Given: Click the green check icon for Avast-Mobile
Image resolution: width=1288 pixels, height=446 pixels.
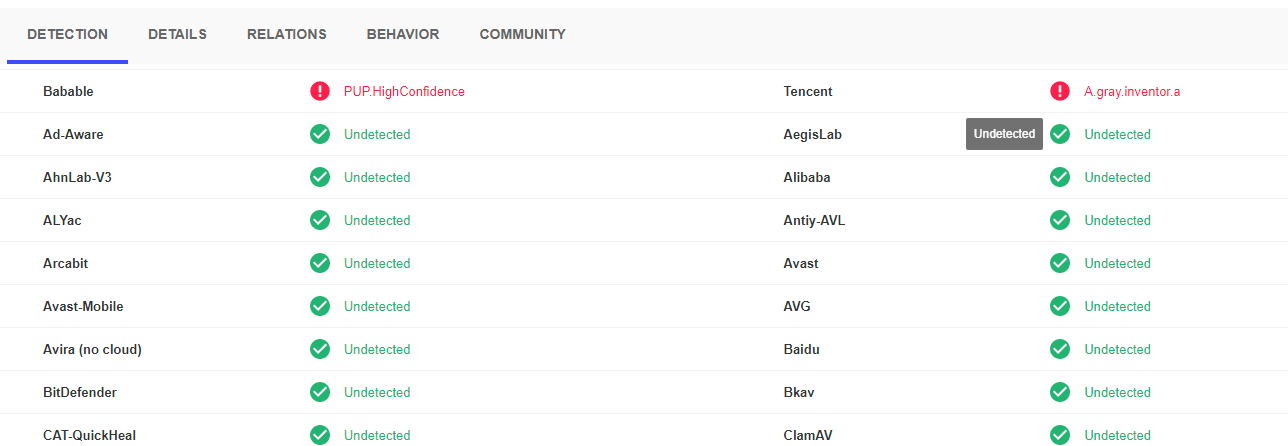Looking at the screenshot, I should click(x=320, y=306).
